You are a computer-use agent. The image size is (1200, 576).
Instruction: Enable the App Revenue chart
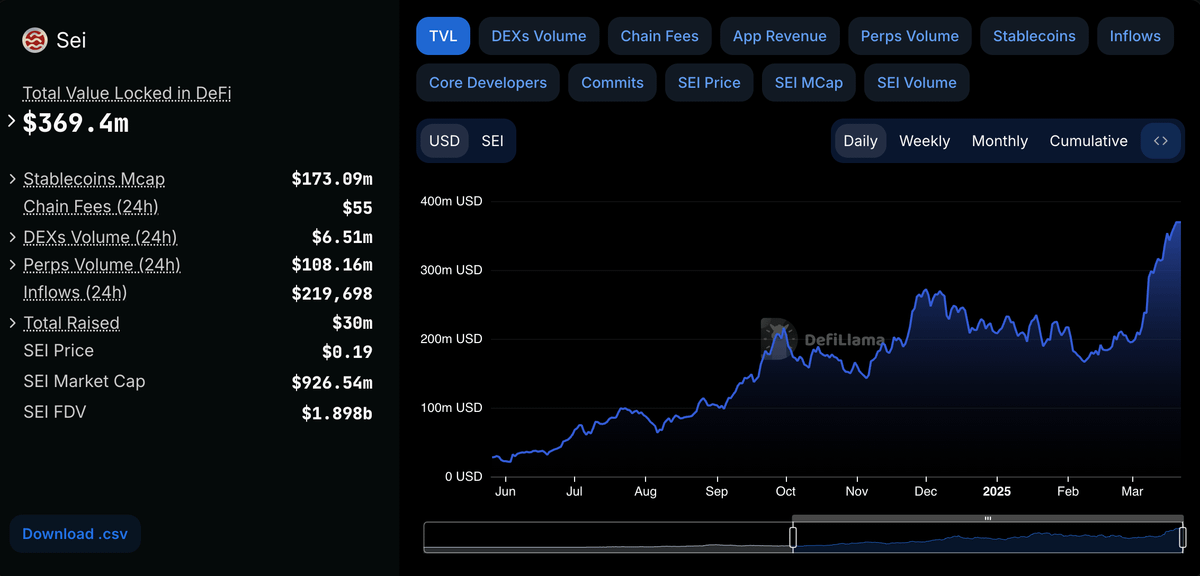[780, 36]
